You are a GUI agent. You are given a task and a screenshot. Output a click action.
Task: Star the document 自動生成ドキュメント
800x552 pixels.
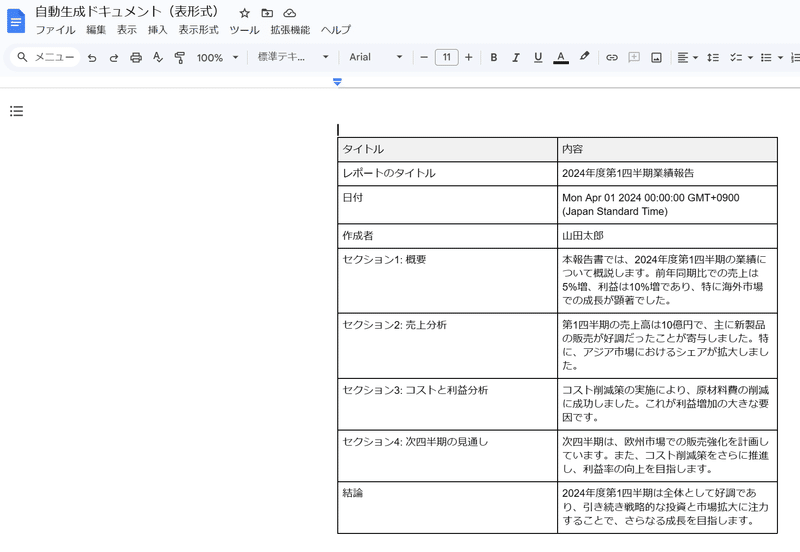[245, 13]
